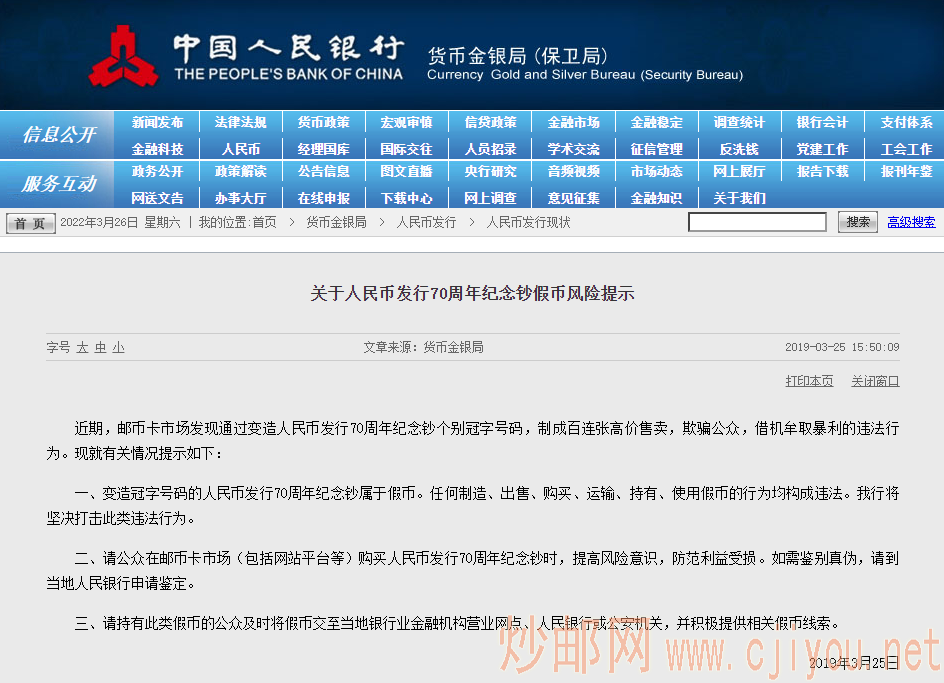This screenshot has width=944, height=683.
Task: Open 法律法规 menu item
Action: [240, 122]
